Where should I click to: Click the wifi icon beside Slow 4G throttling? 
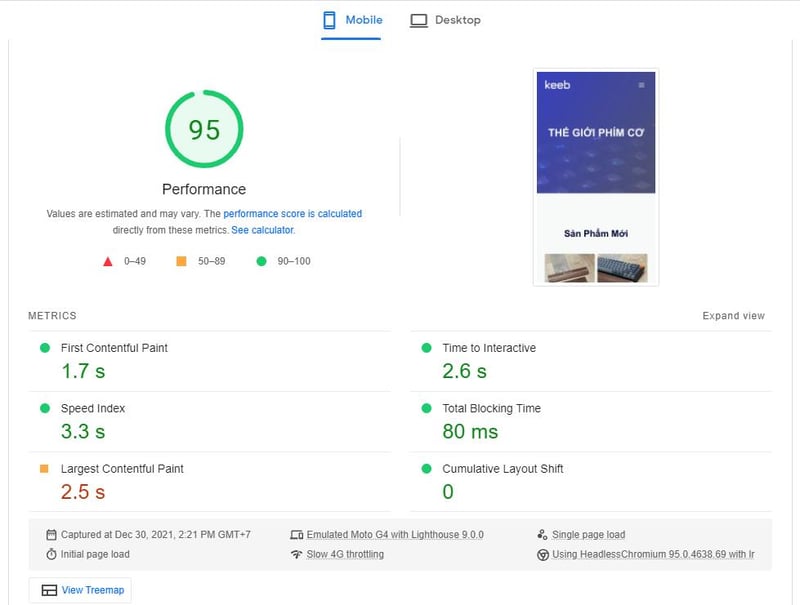(x=296, y=554)
